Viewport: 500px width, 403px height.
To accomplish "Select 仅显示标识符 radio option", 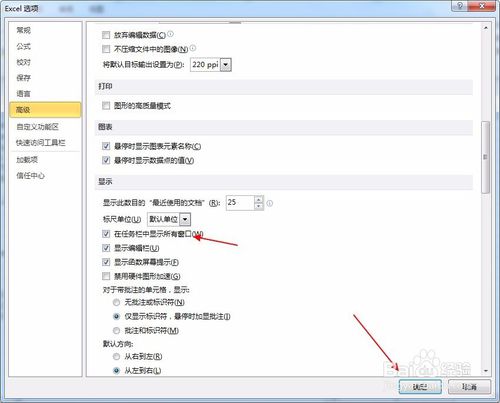I will point(116,316).
